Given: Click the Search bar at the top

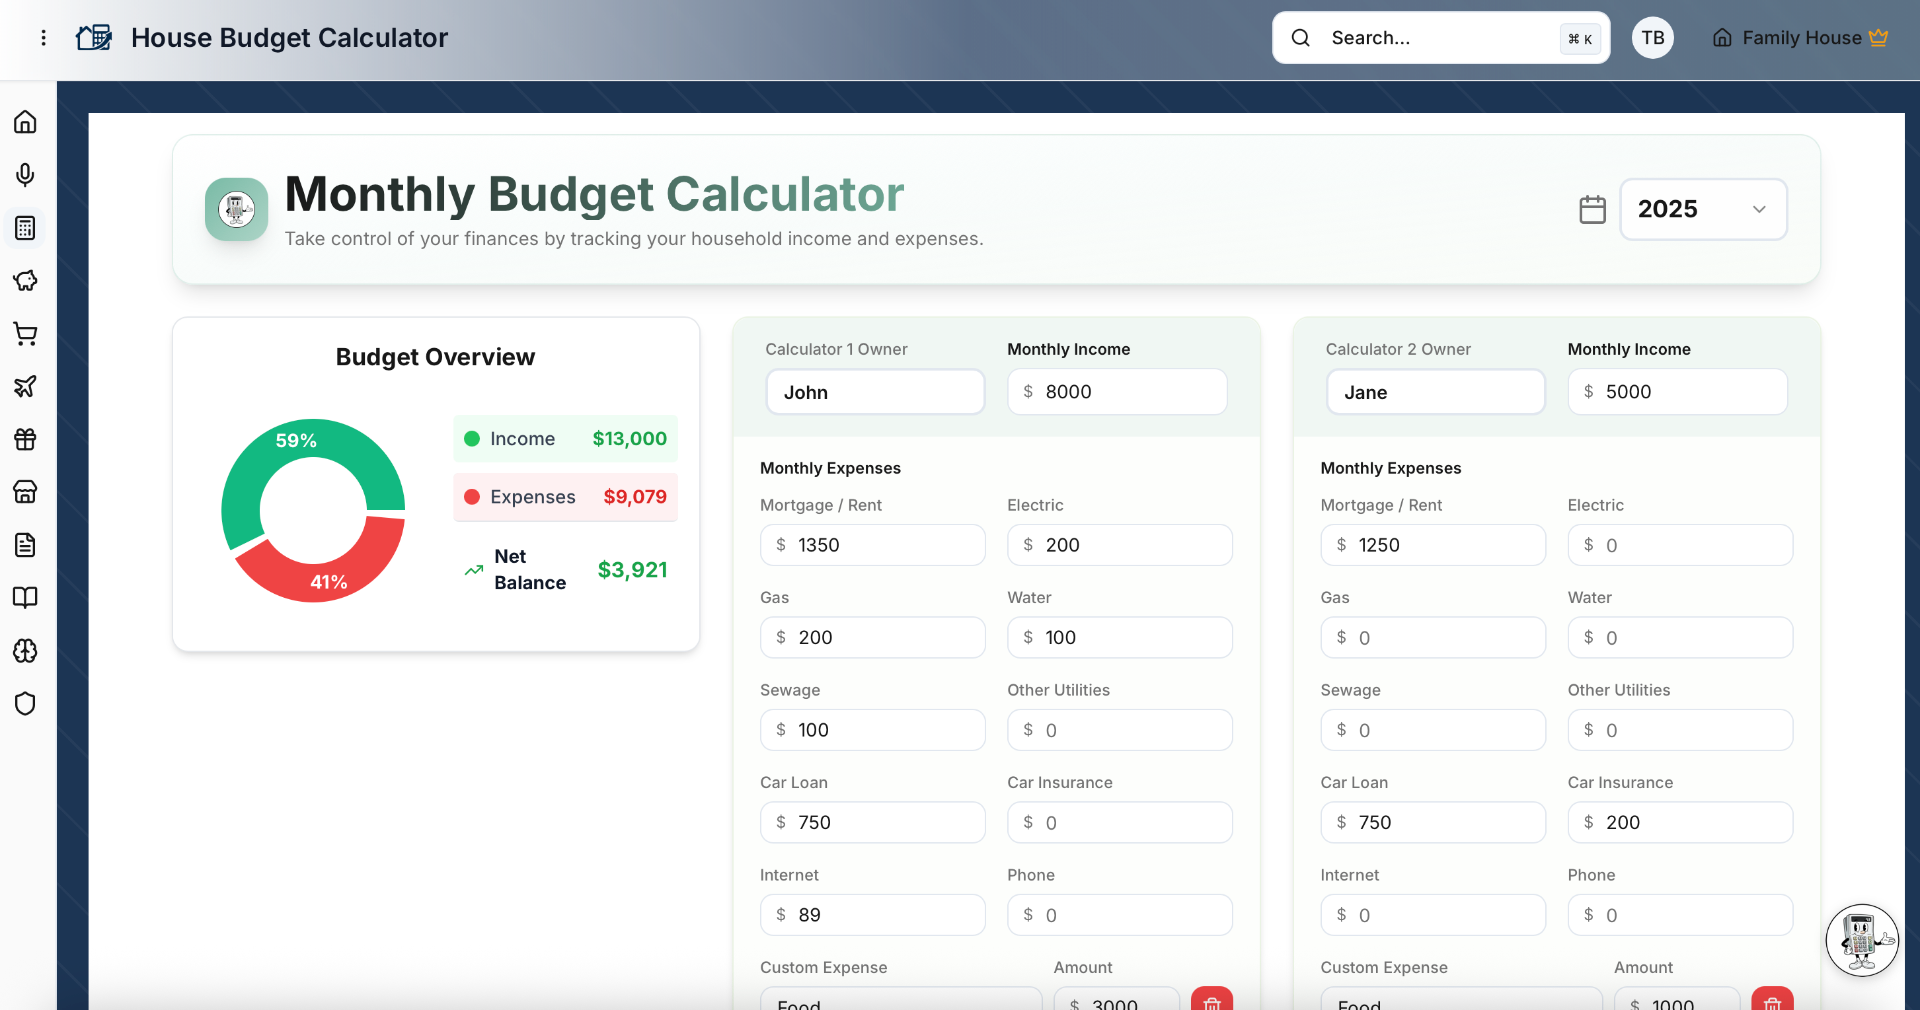Looking at the screenshot, I should [x=1440, y=38].
